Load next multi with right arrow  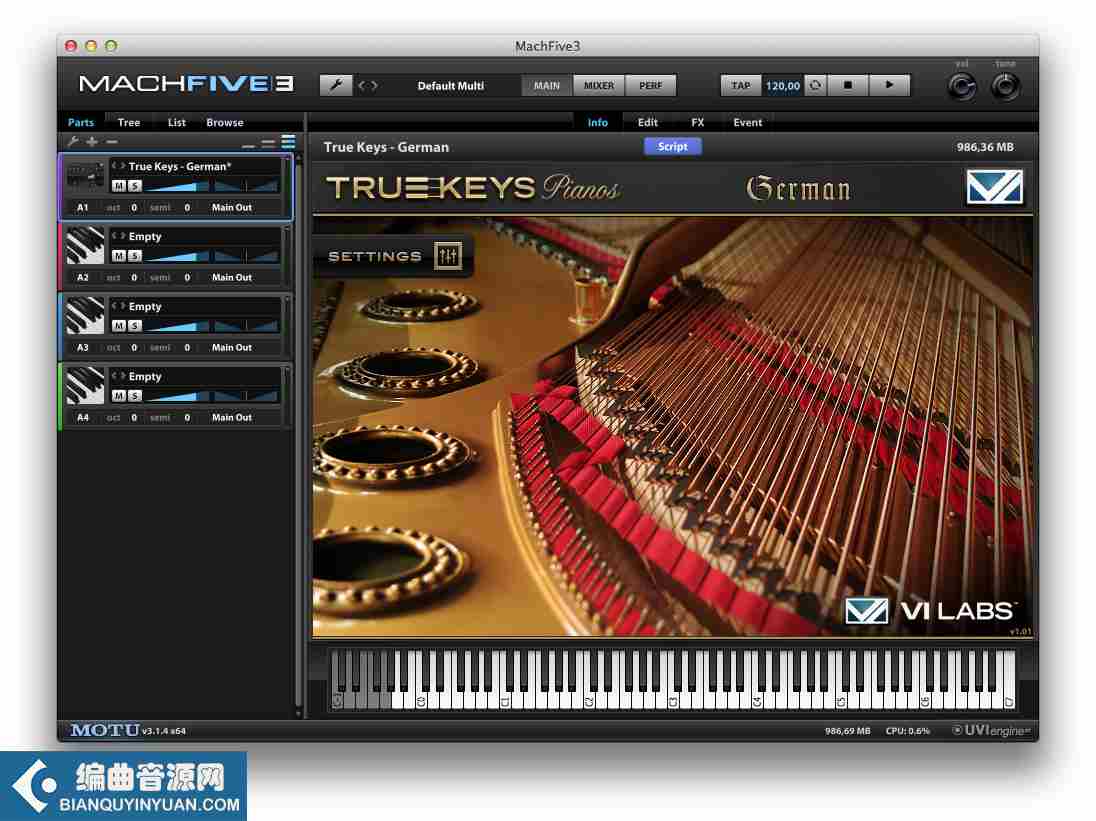[x=375, y=85]
